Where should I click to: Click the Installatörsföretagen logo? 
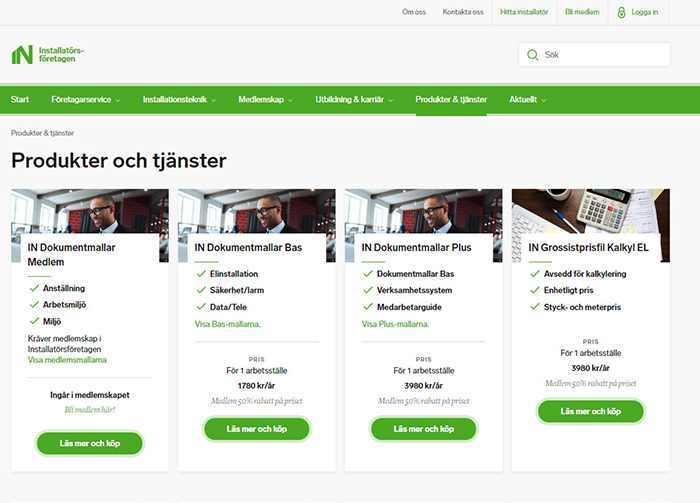(x=48, y=54)
